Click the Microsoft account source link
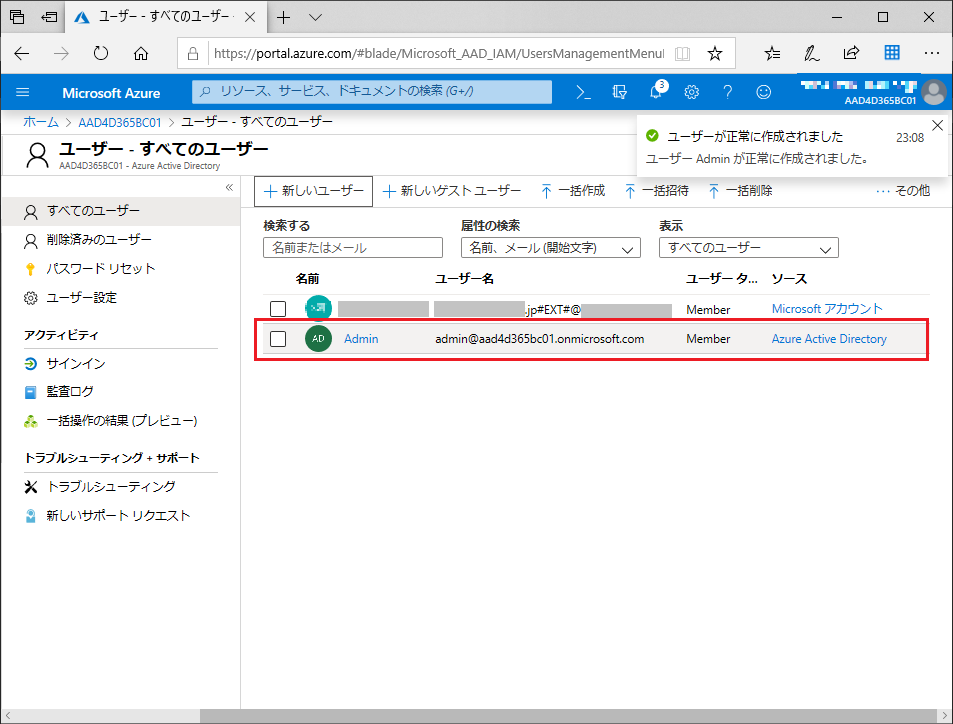Viewport: 953px width, 724px height. pyautogui.click(x=827, y=309)
